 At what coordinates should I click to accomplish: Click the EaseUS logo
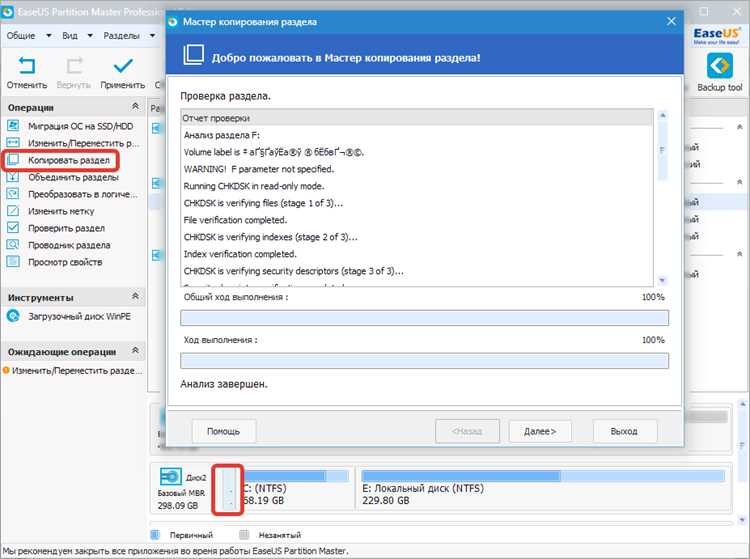click(716, 35)
